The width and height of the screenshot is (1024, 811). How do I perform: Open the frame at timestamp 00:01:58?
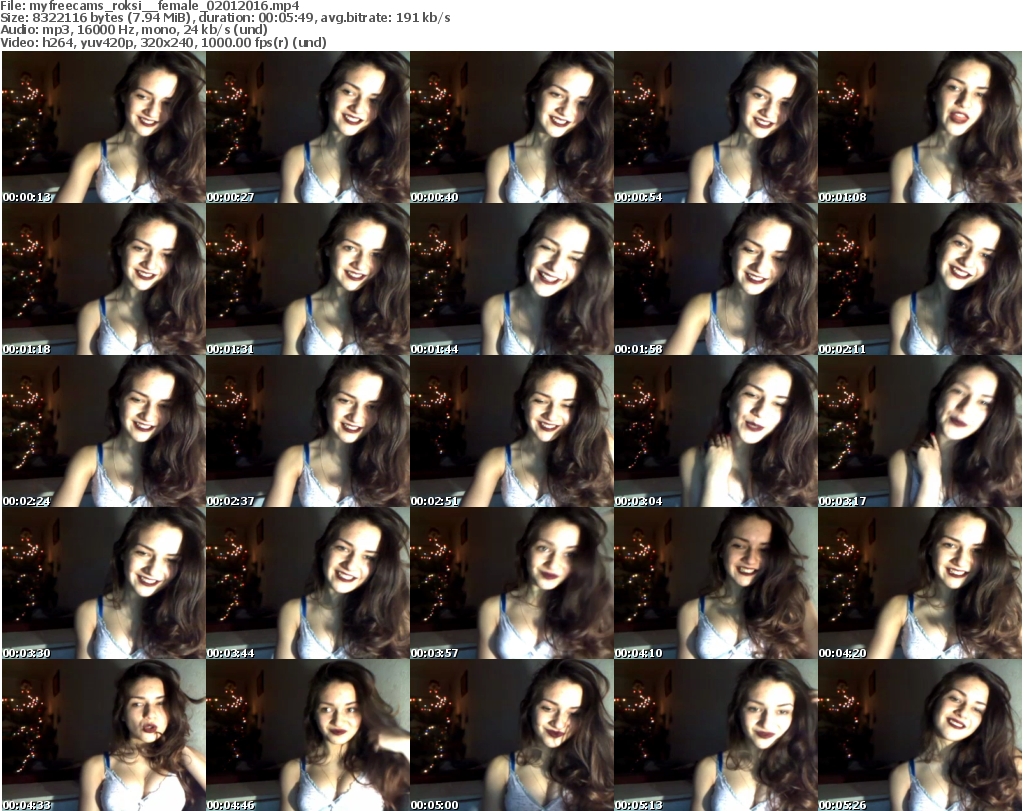[x=716, y=279]
